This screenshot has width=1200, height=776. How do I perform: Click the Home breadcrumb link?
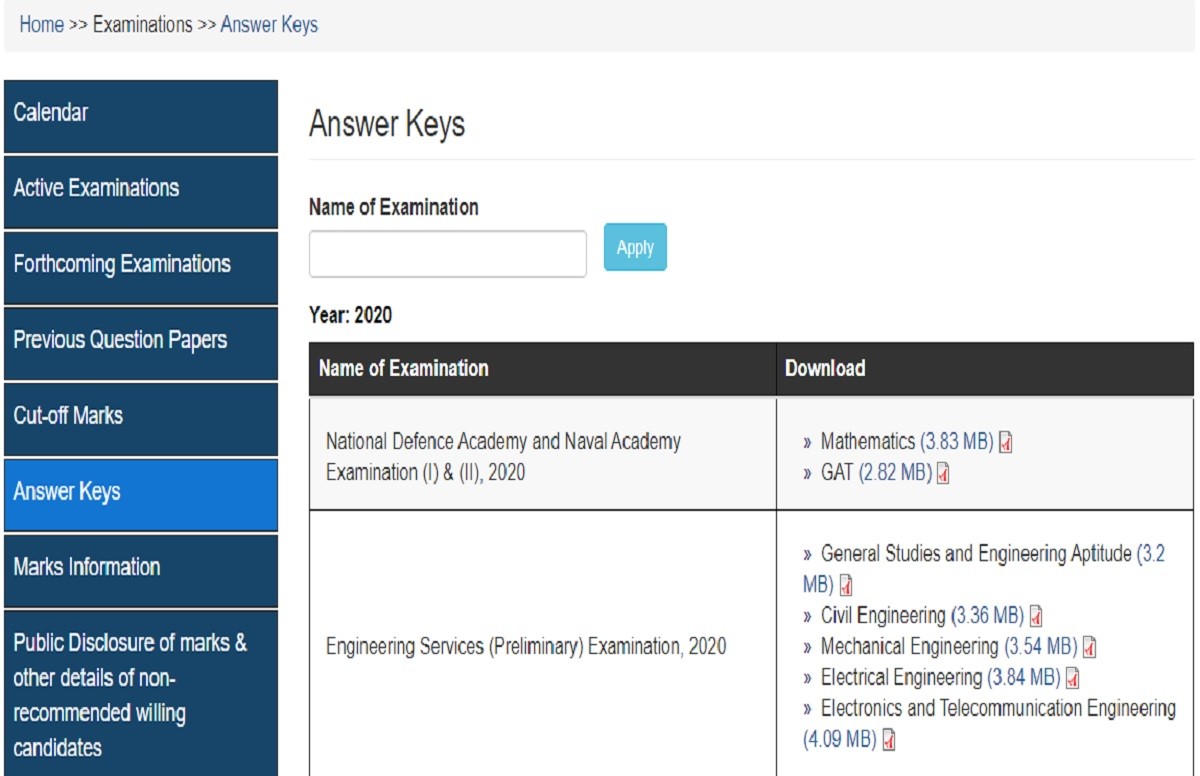coord(41,25)
